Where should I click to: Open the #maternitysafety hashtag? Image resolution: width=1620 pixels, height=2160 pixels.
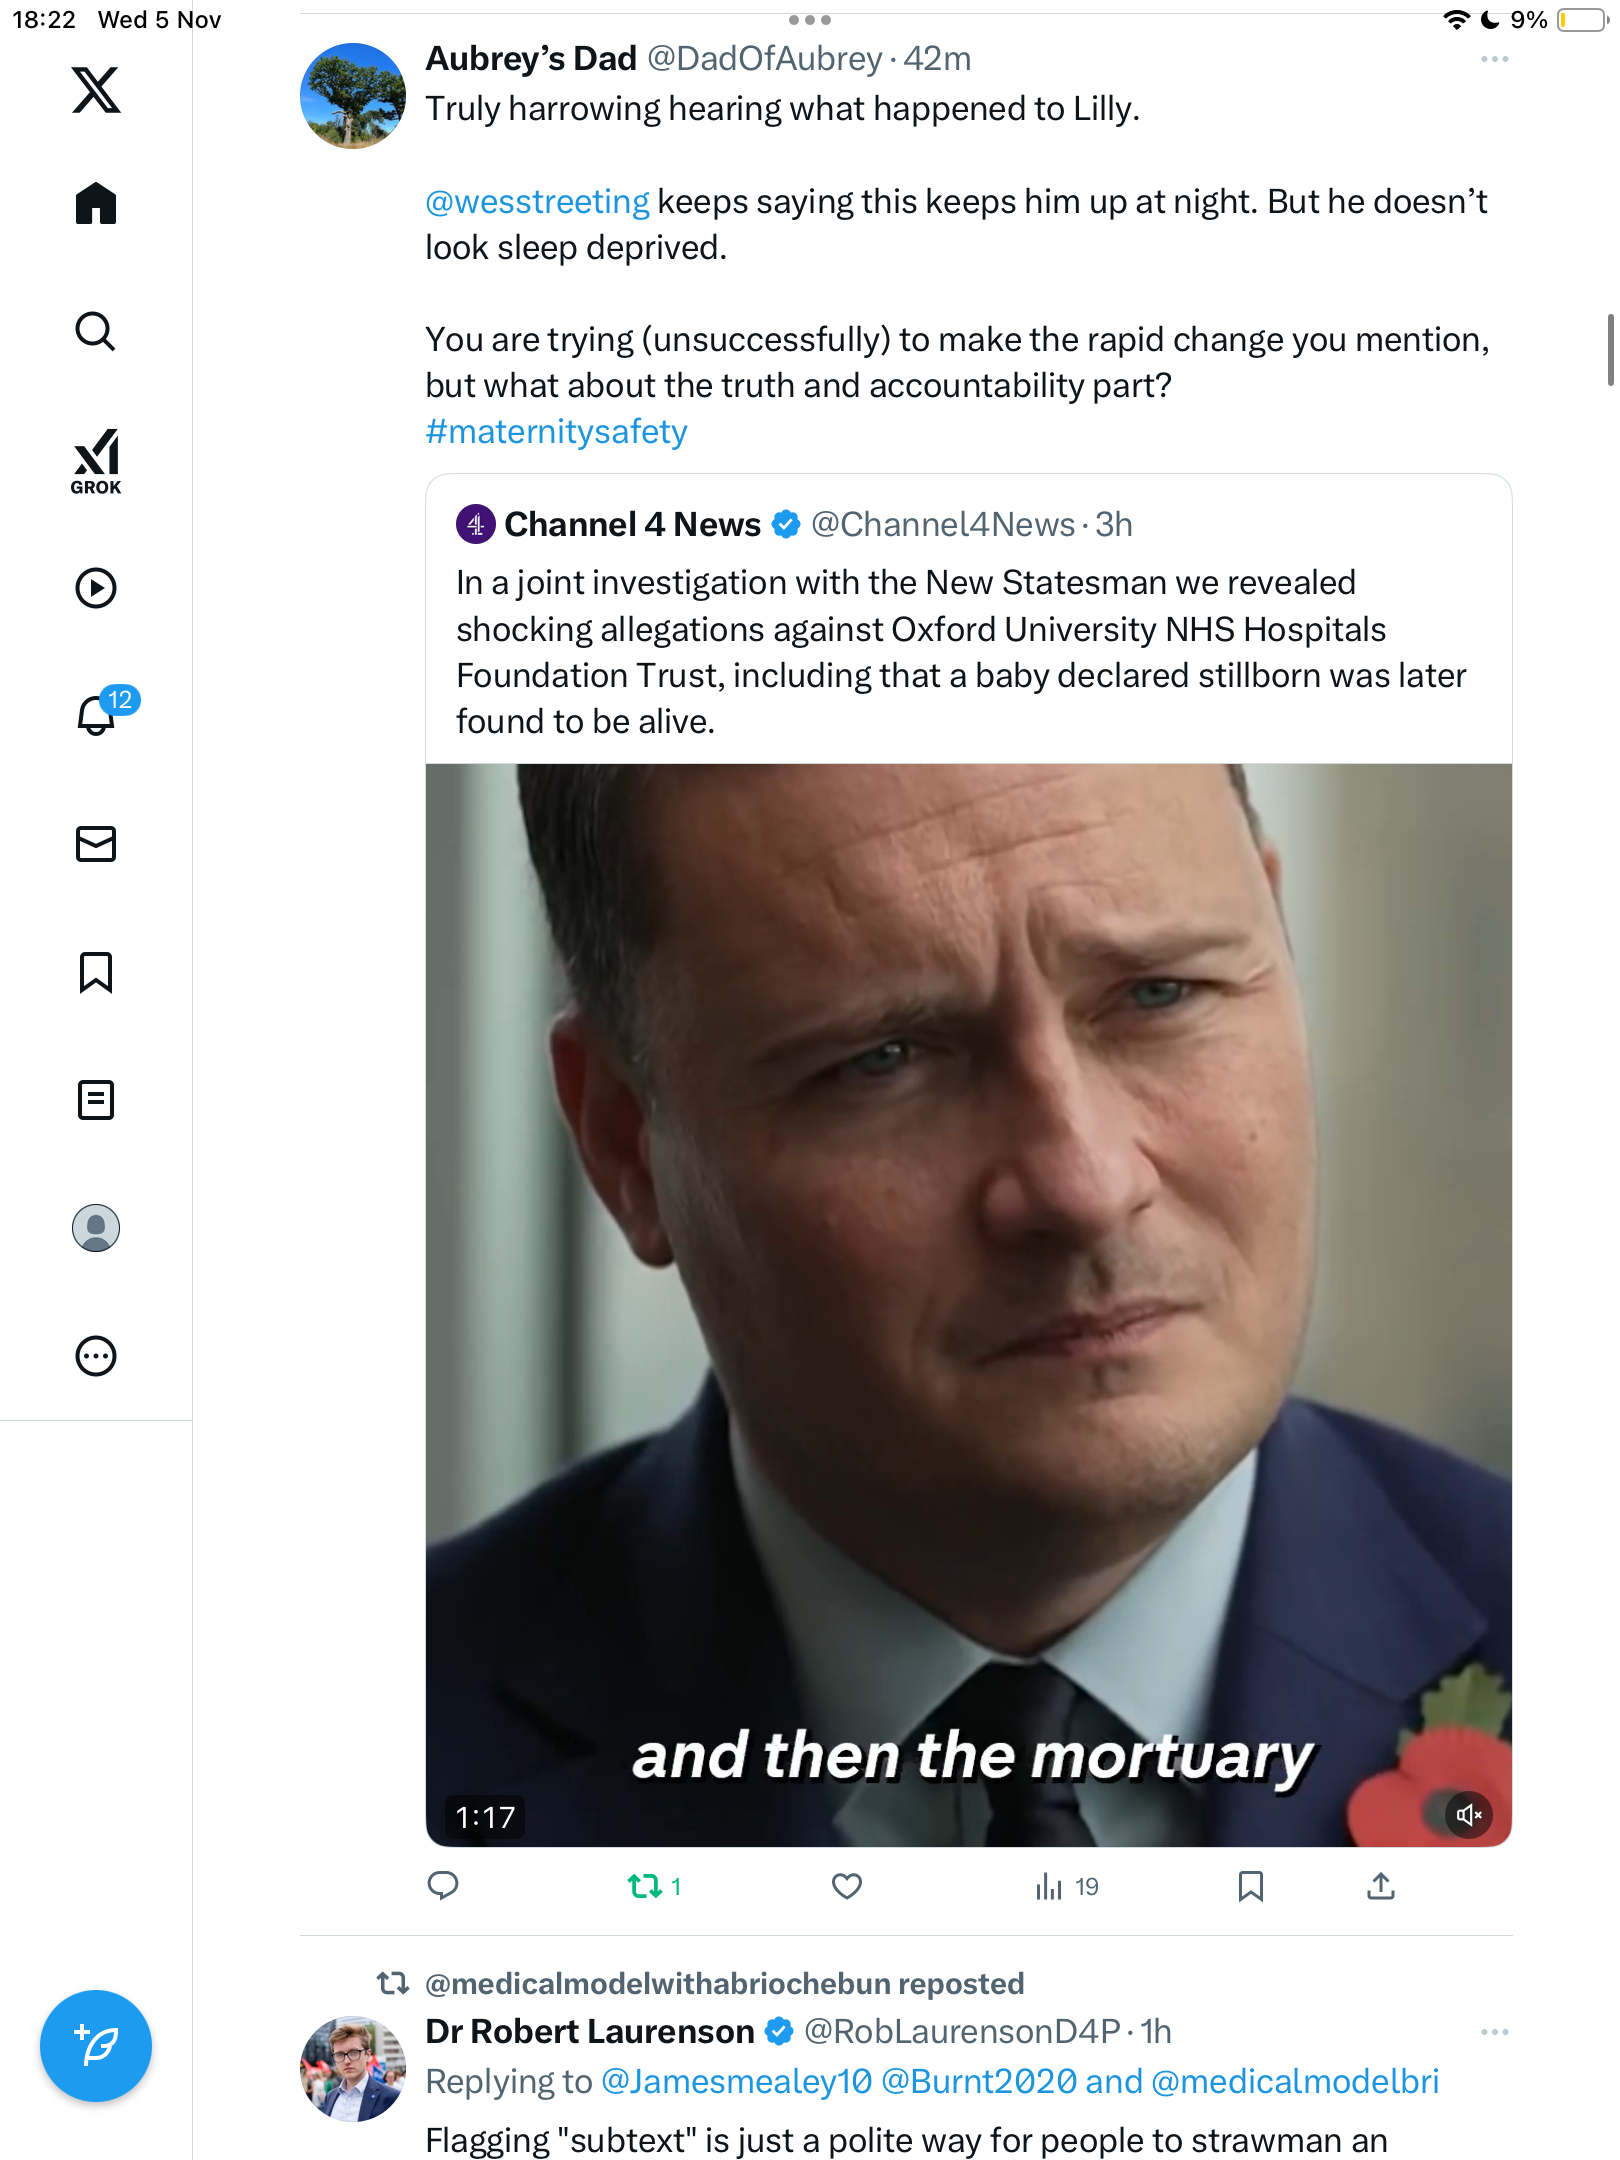[556, 432]
